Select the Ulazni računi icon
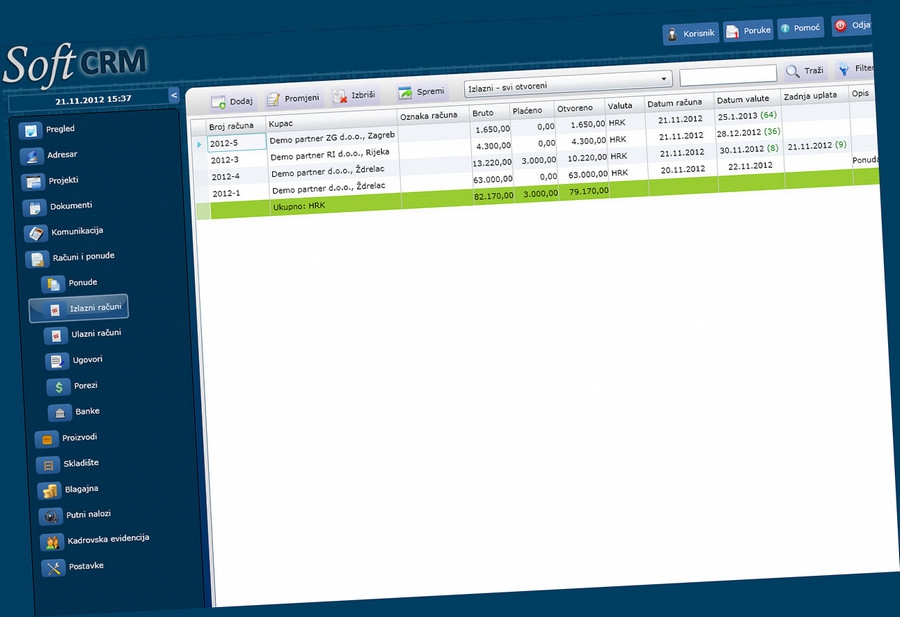Viewport: 900px width, 617px height. click(x=56, y=335)
